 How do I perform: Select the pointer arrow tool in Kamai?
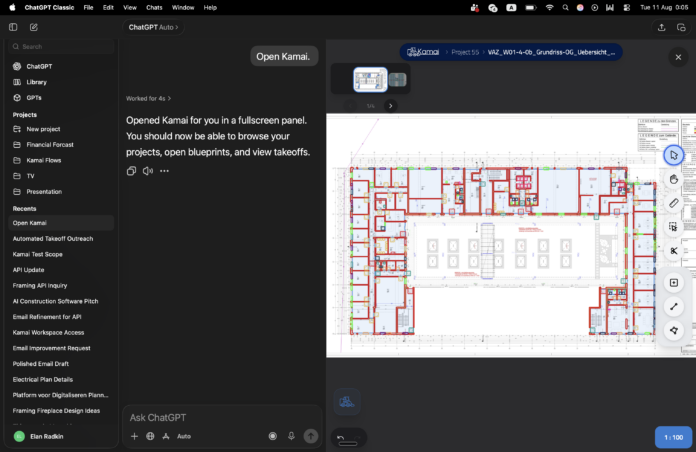click(673, 155)
